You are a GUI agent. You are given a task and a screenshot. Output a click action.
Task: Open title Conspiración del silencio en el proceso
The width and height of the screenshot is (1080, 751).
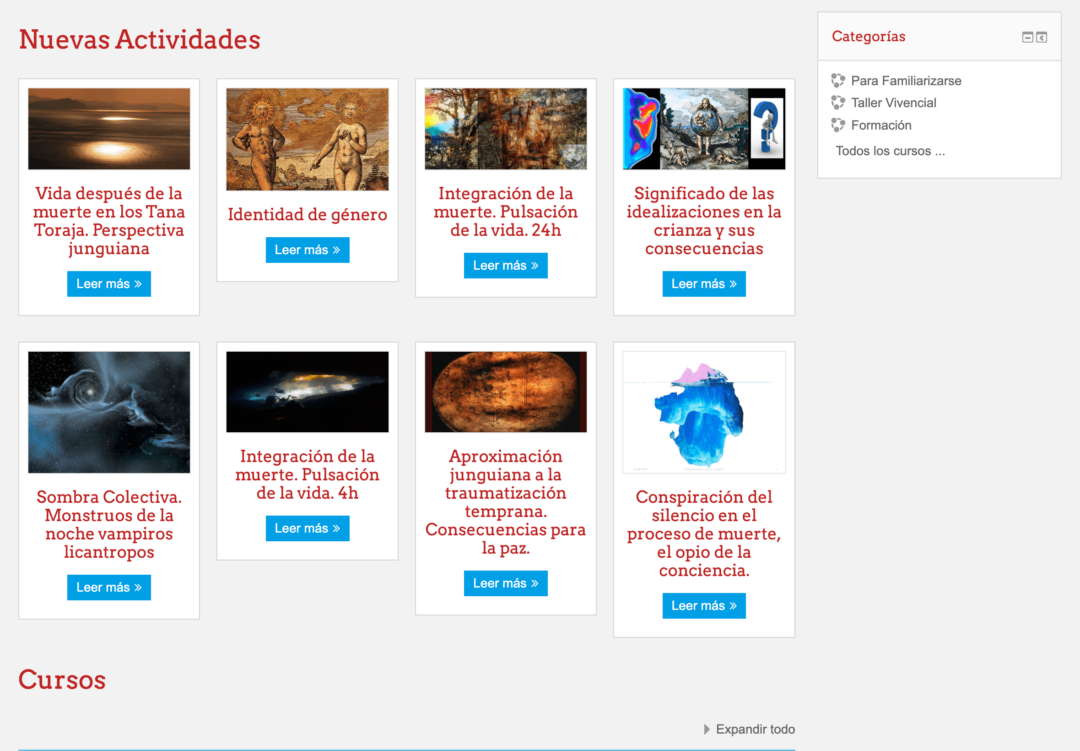pyautogui.click(x=704, y=534)
